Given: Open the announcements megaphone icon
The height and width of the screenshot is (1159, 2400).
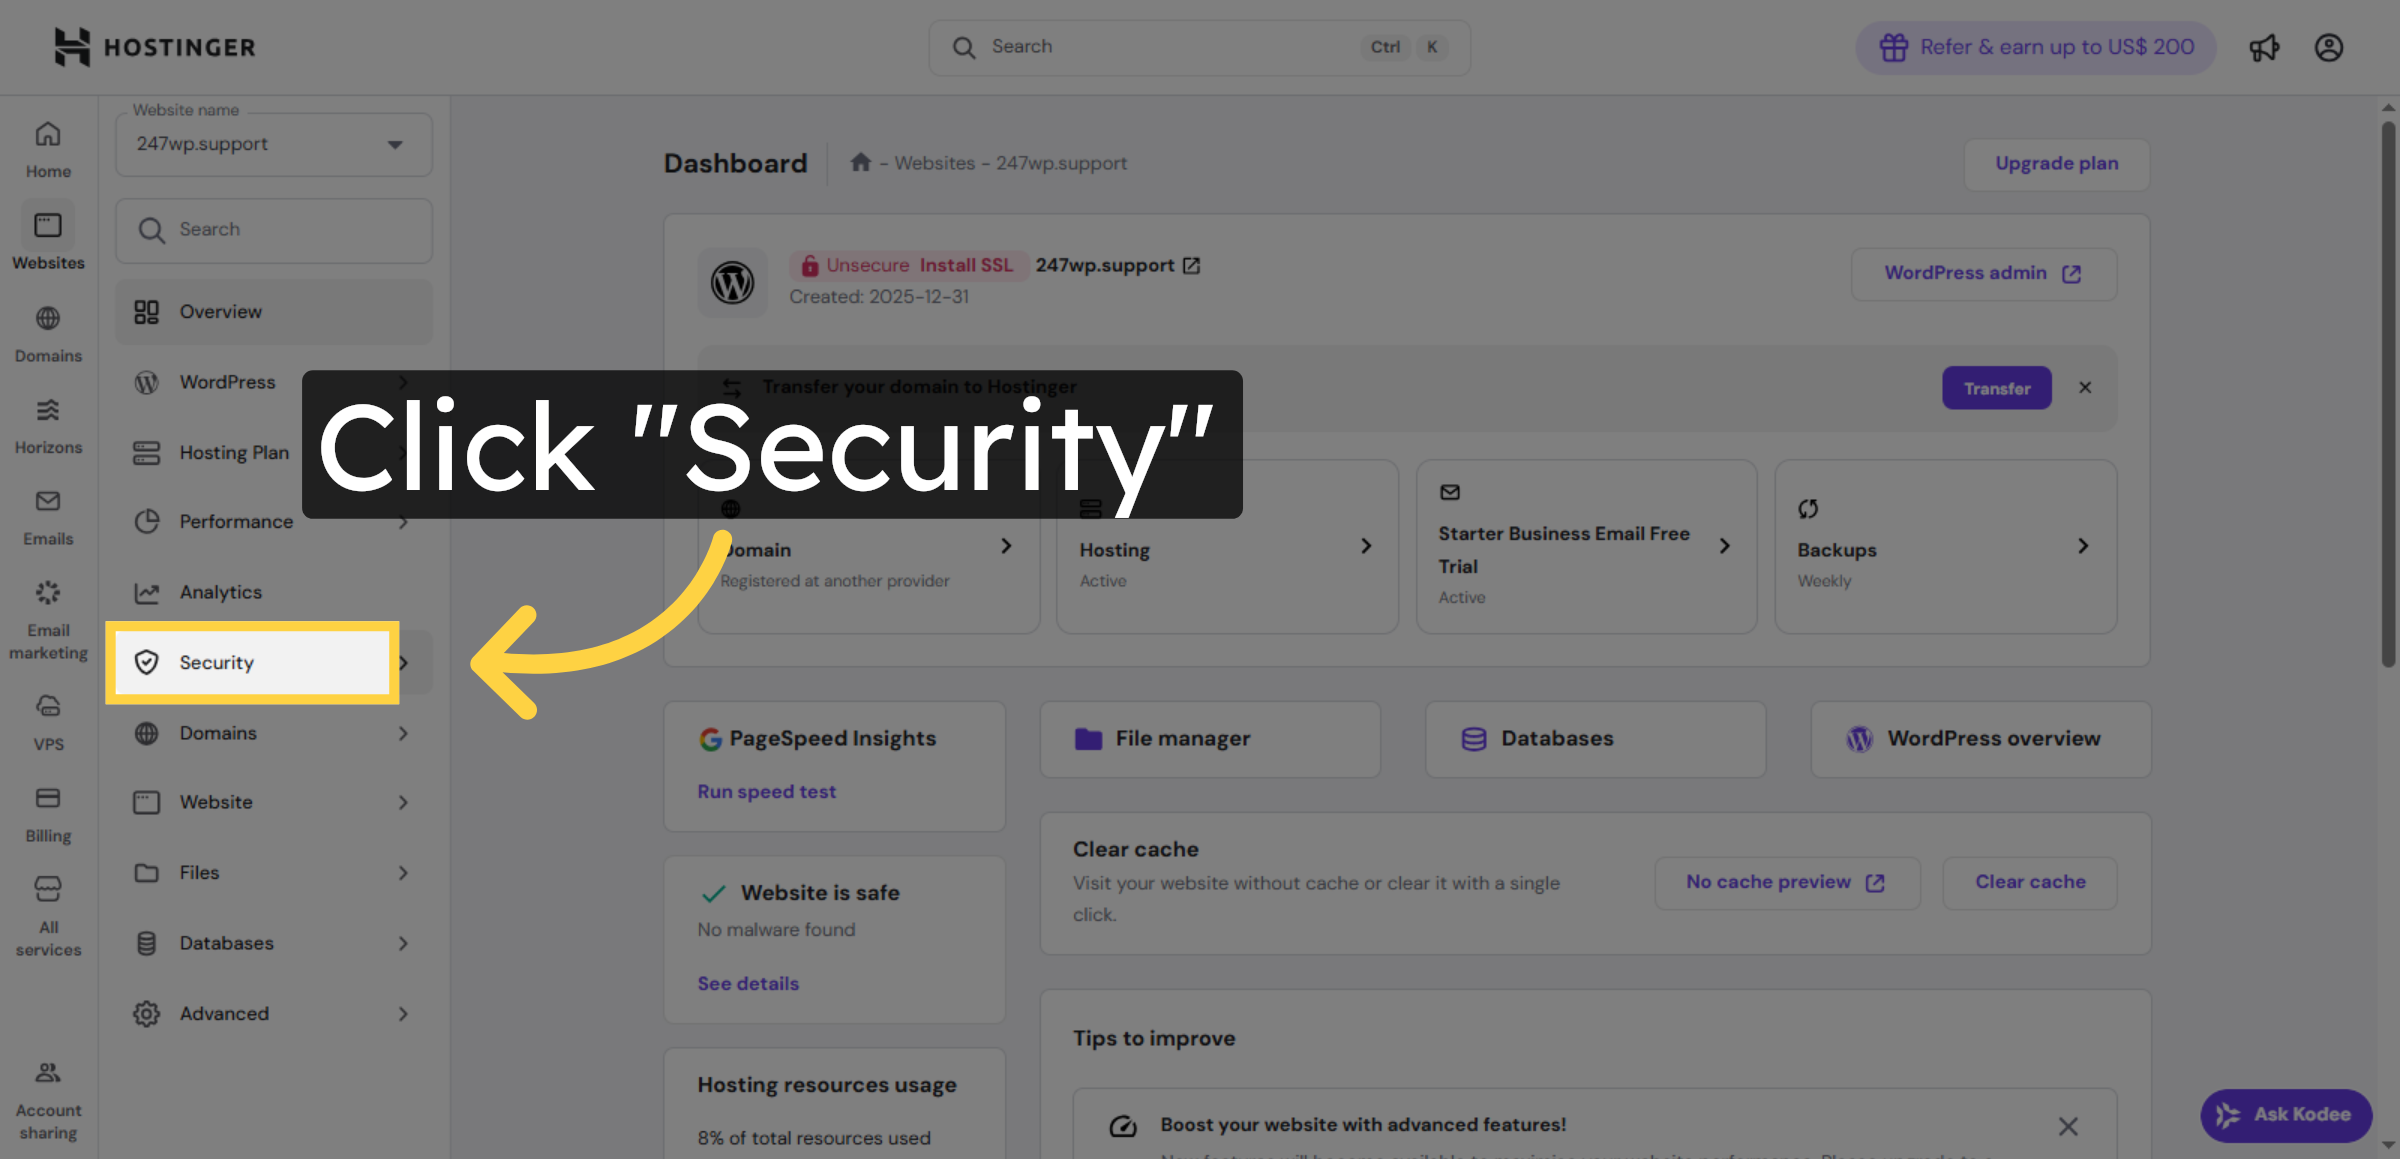Looking at the screenshot, I should tap(2264, 47).
